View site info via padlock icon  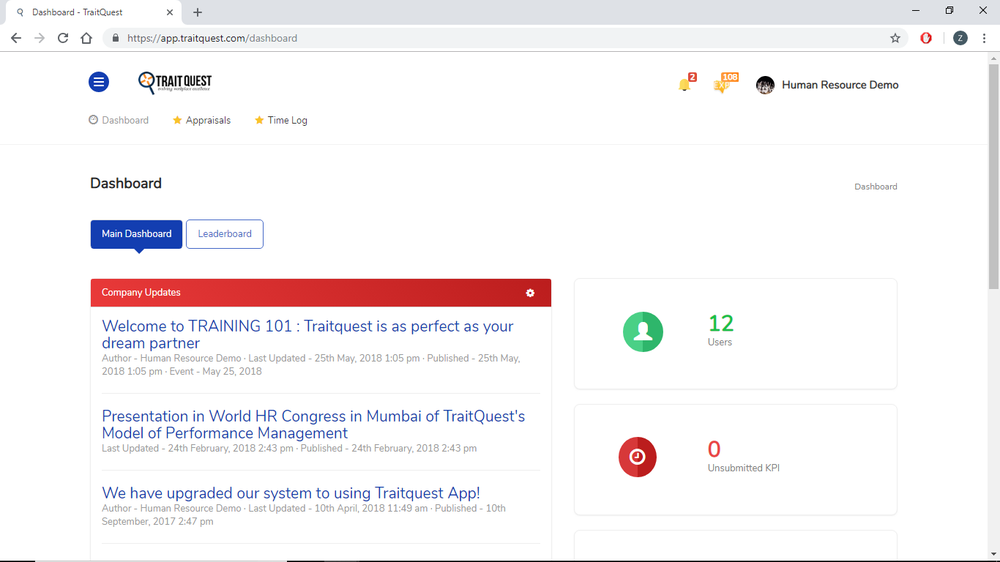115,38
